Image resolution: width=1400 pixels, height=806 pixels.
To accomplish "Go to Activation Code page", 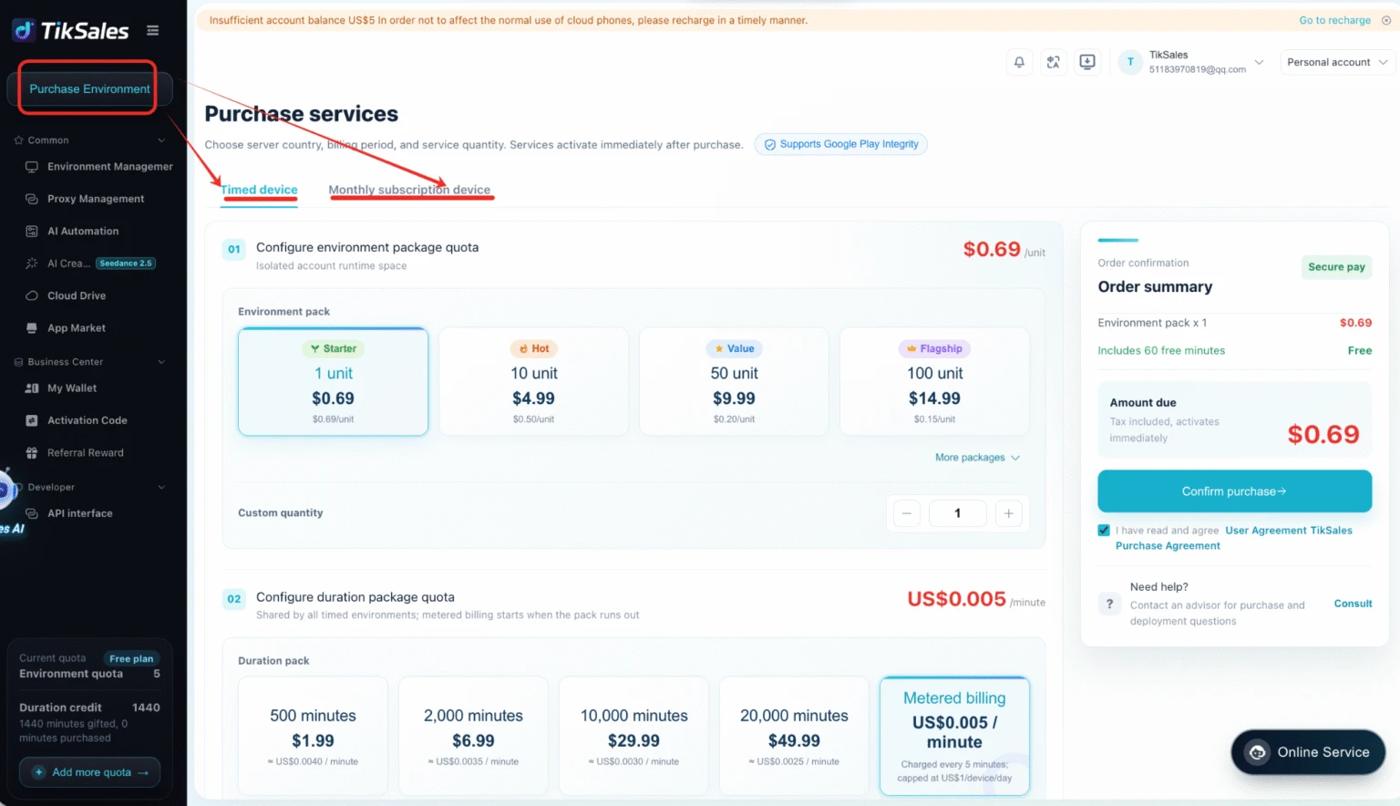I will [76, 420].
